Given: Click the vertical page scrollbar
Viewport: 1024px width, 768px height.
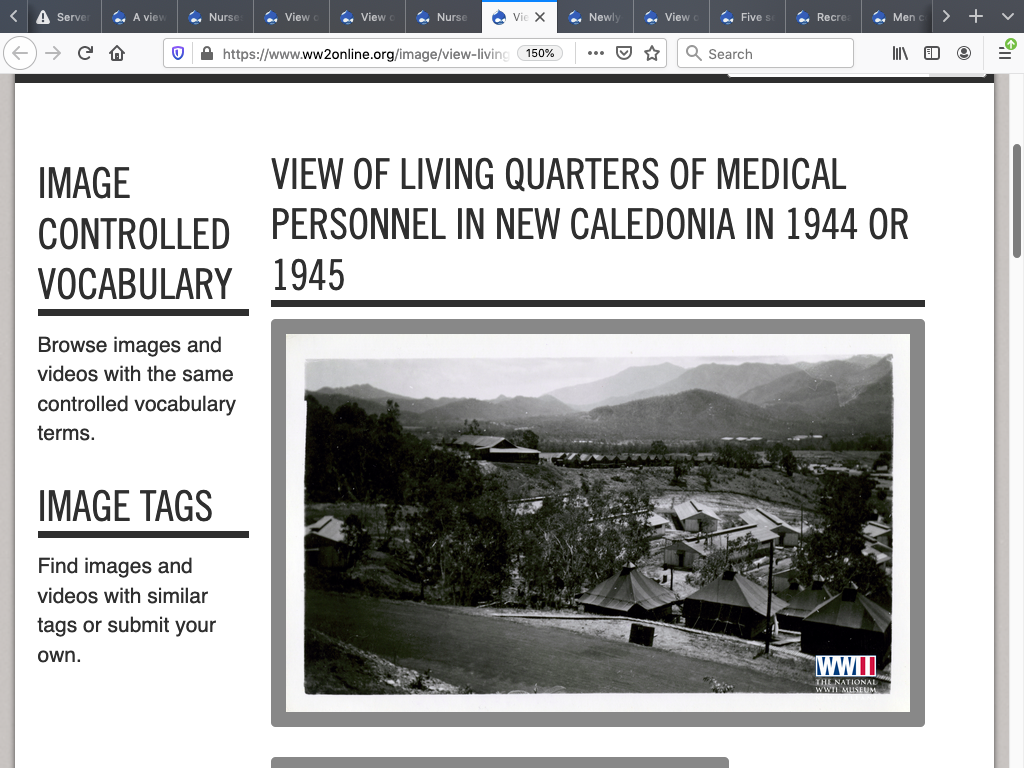Looking at the screenshot, I should [x=1017, y=200].
